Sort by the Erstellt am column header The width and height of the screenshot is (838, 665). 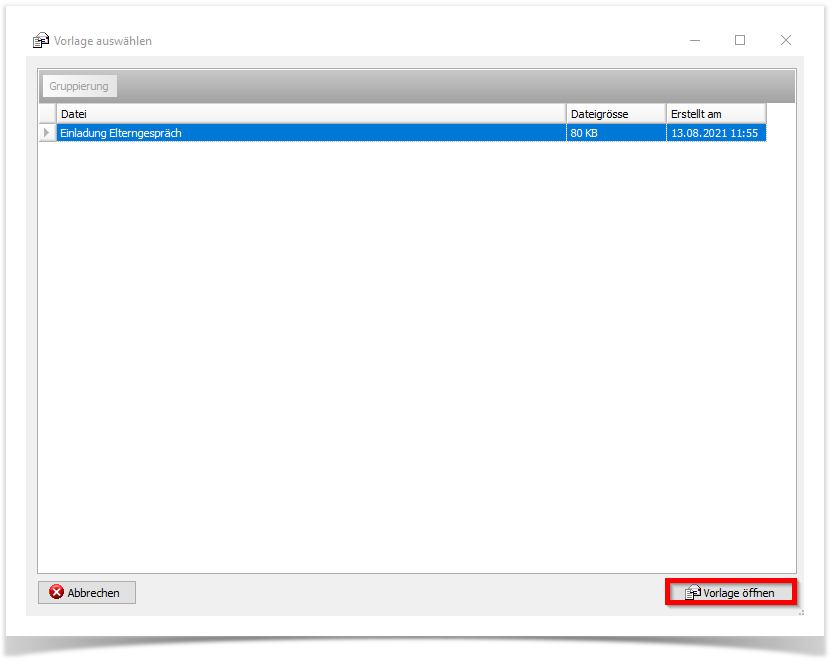[x=716, y=114]
